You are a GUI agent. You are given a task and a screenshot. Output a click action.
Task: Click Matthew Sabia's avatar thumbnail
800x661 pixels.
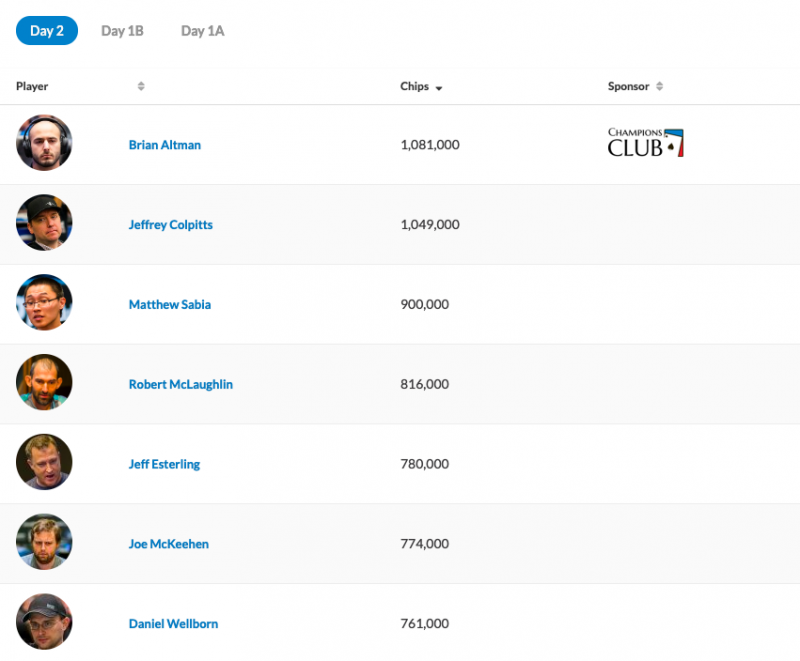[x=44, y=302]
